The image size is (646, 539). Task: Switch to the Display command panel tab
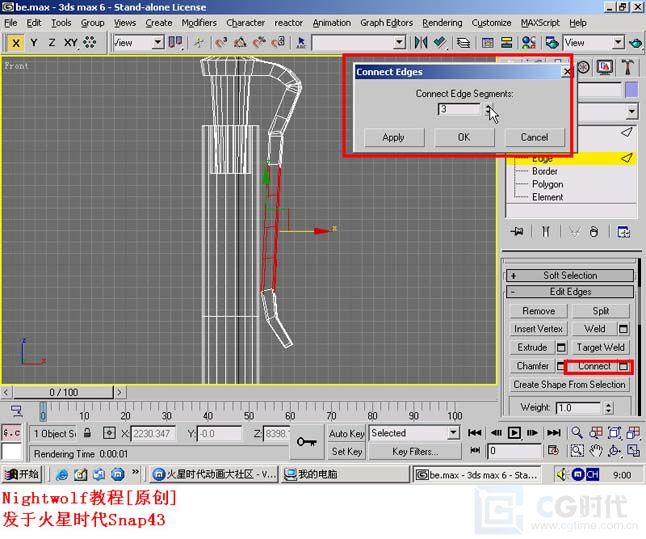point(604,67)
